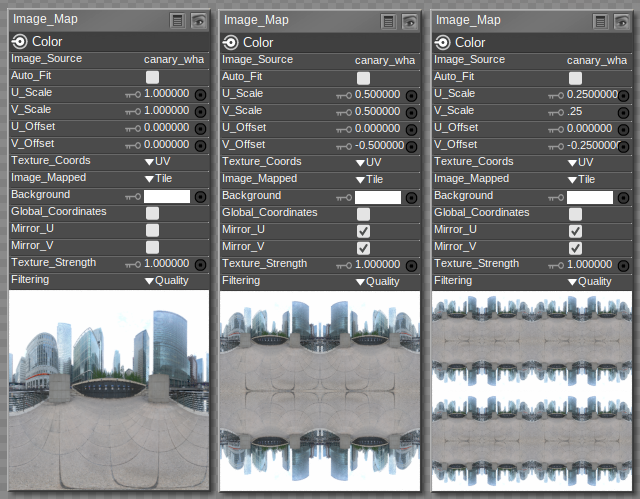Open Image_Mapped Tile dropdown in the left panel

[x=158, y=179]
